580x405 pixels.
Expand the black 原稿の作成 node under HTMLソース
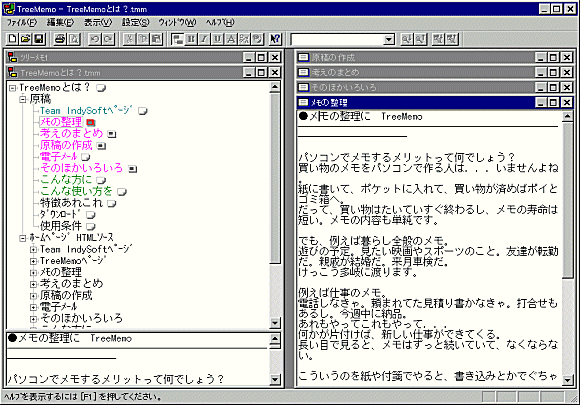(33, 296)
